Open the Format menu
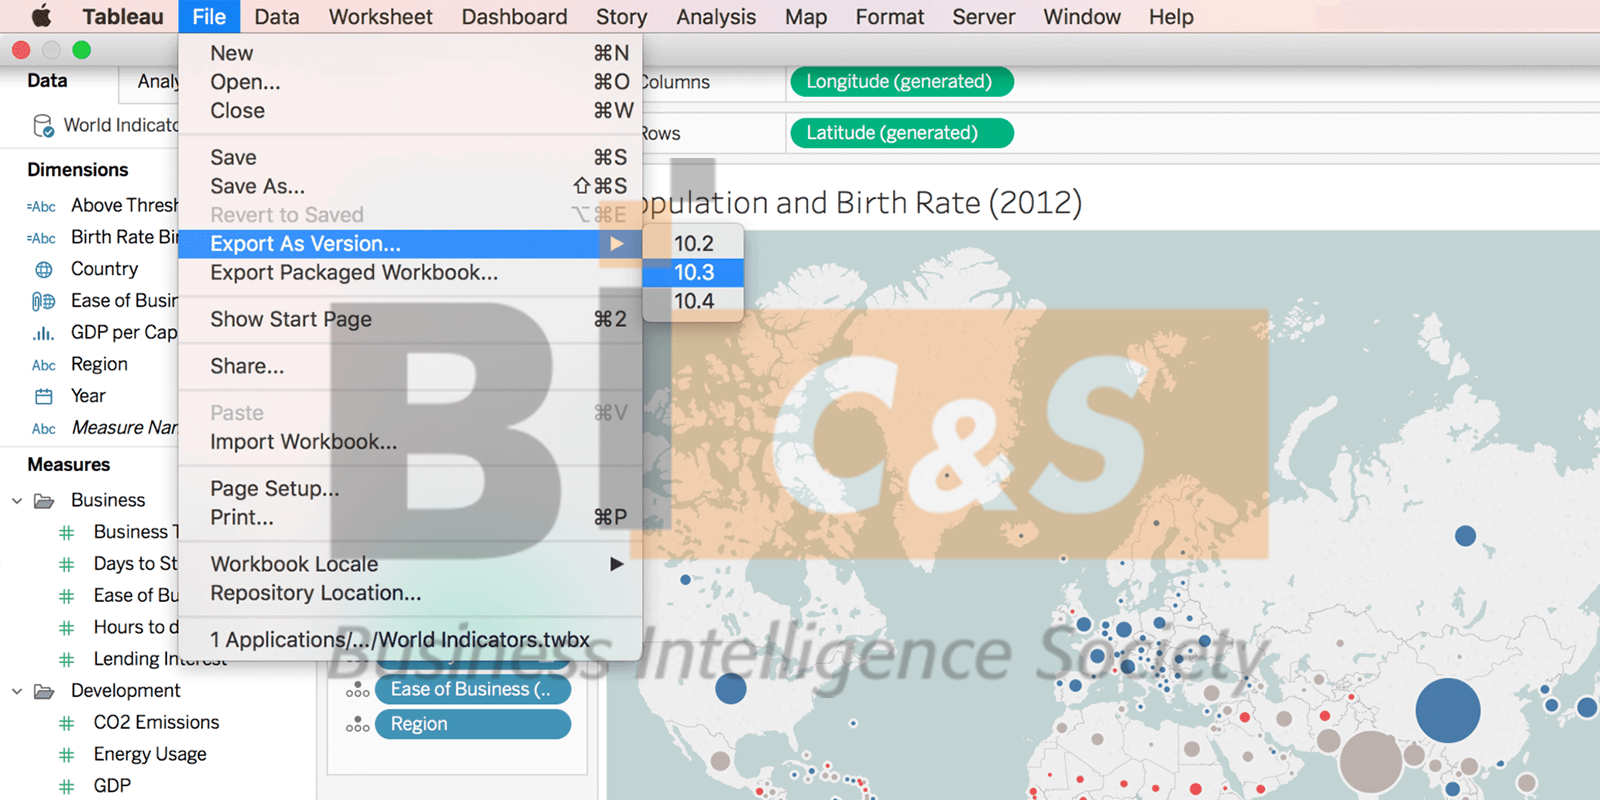The image size is (1600, 800). [x=890, y=17]
